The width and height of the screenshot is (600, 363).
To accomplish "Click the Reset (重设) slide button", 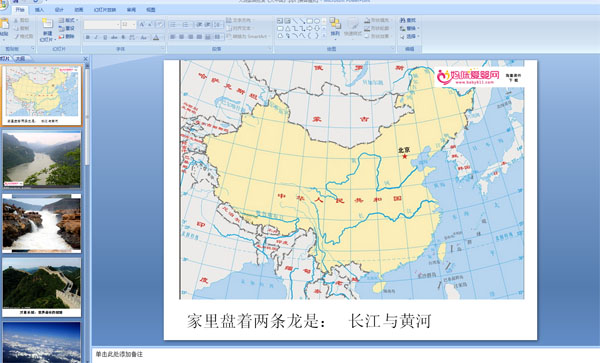I will pyautogui.click(x=67, y=28).
